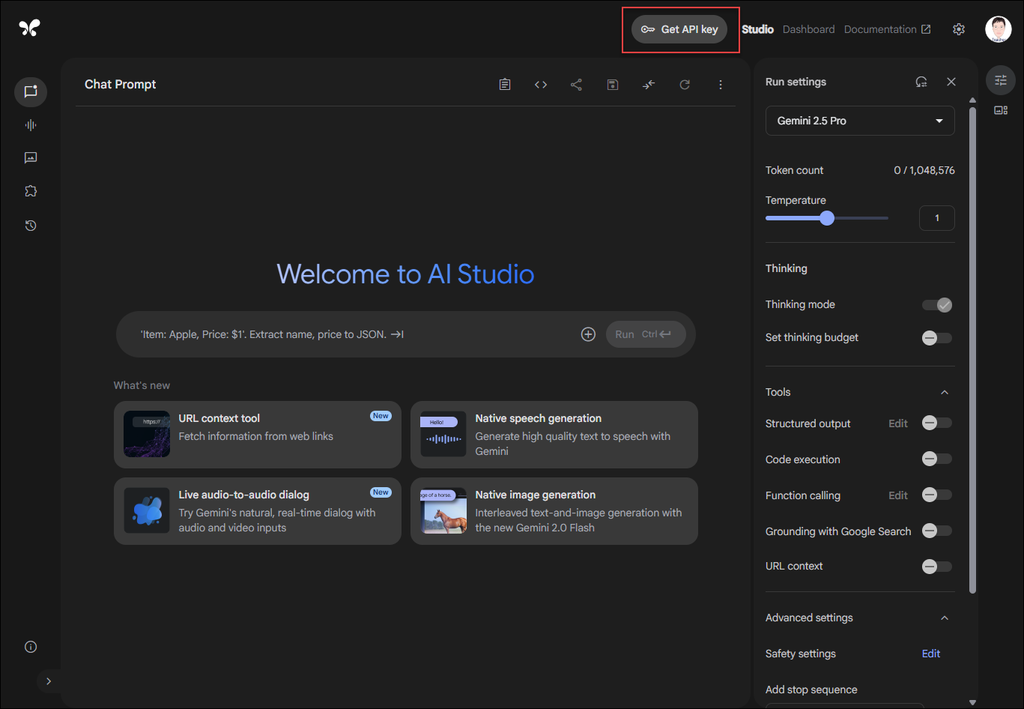Click the Live audio dialog blob thumbnail
The width and height of the screenshot is (1024, 709).
(147, 511)
